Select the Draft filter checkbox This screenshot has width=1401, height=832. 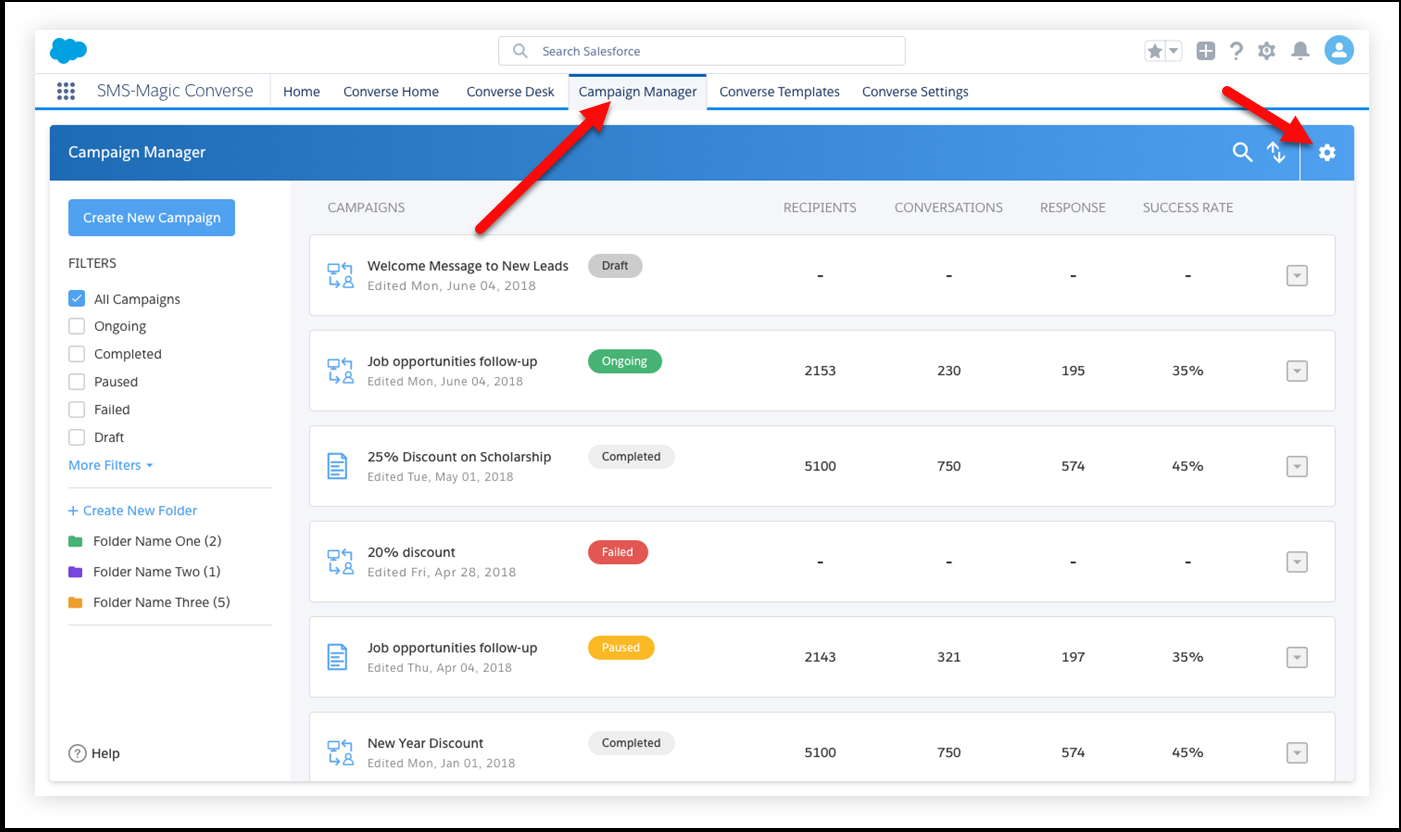[76, 437]
